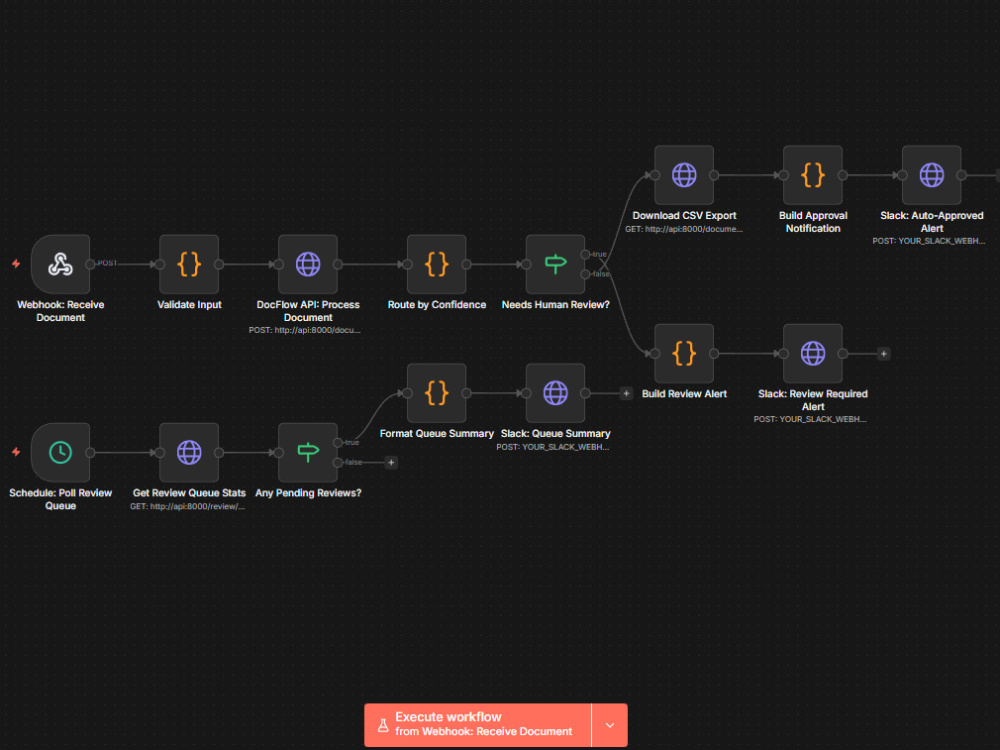
Task: Select Schedule: Poll Review Queue trigger
Action: tap(61, 453)
